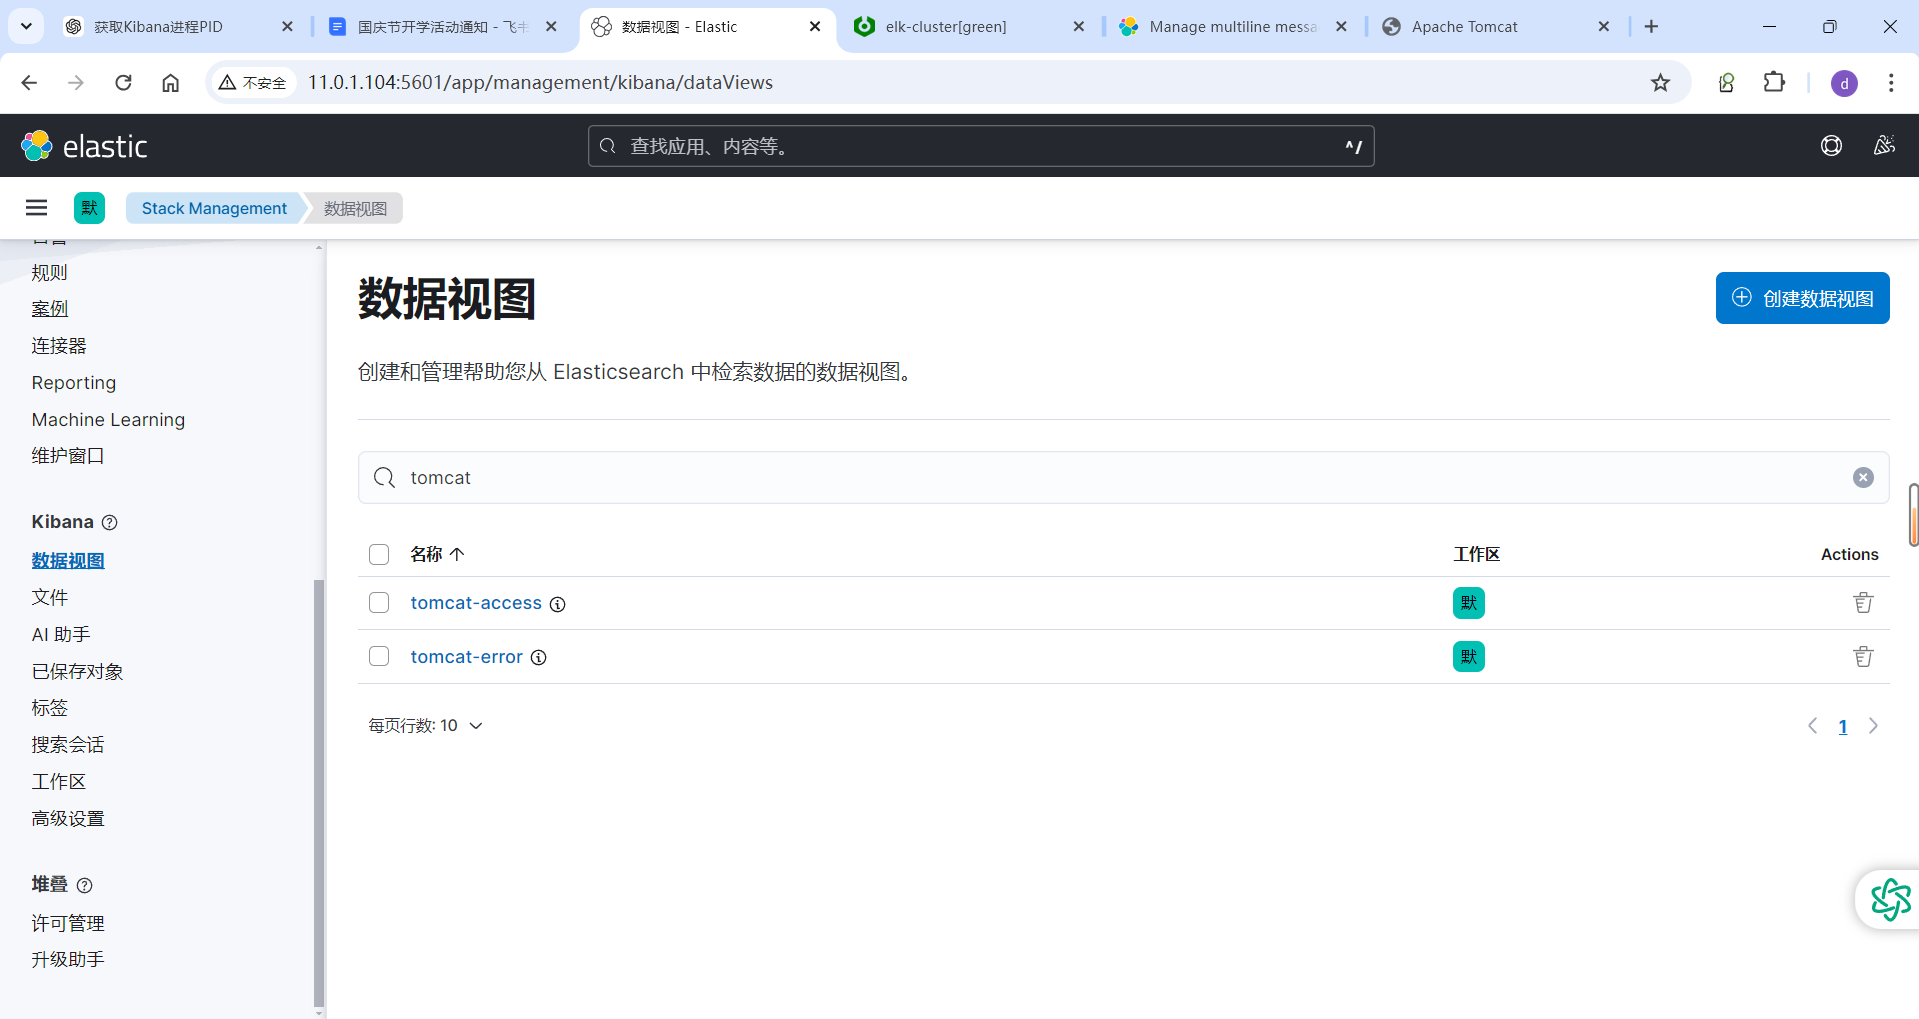Open the 每页行数 10 rows dropdown

[425, 726]
